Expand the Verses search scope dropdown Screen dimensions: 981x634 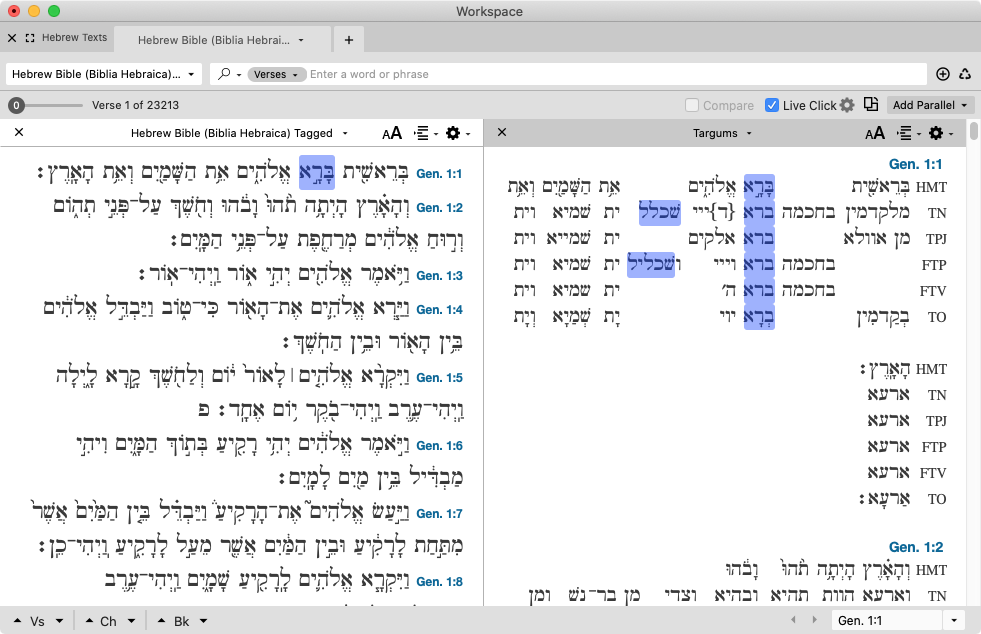tap(275, 74)
